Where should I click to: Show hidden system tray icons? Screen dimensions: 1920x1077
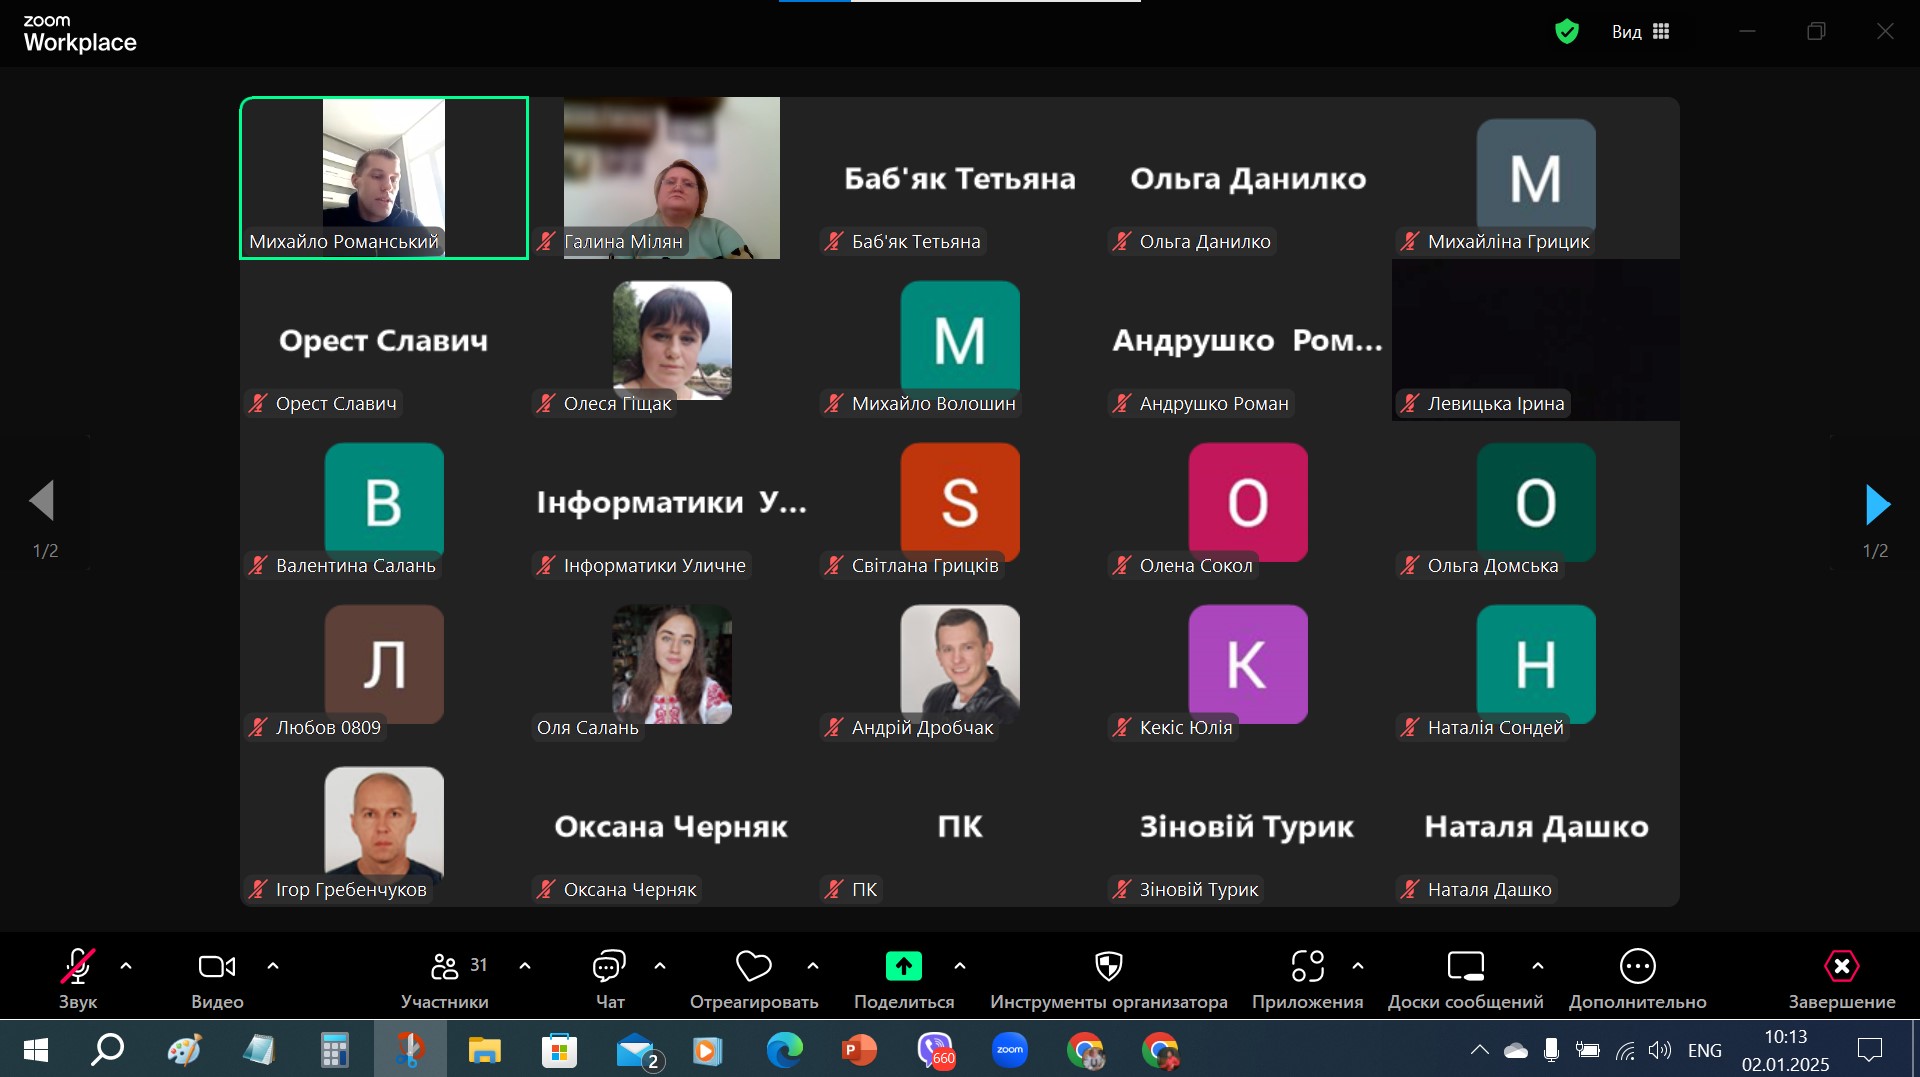(1480, 1050)
